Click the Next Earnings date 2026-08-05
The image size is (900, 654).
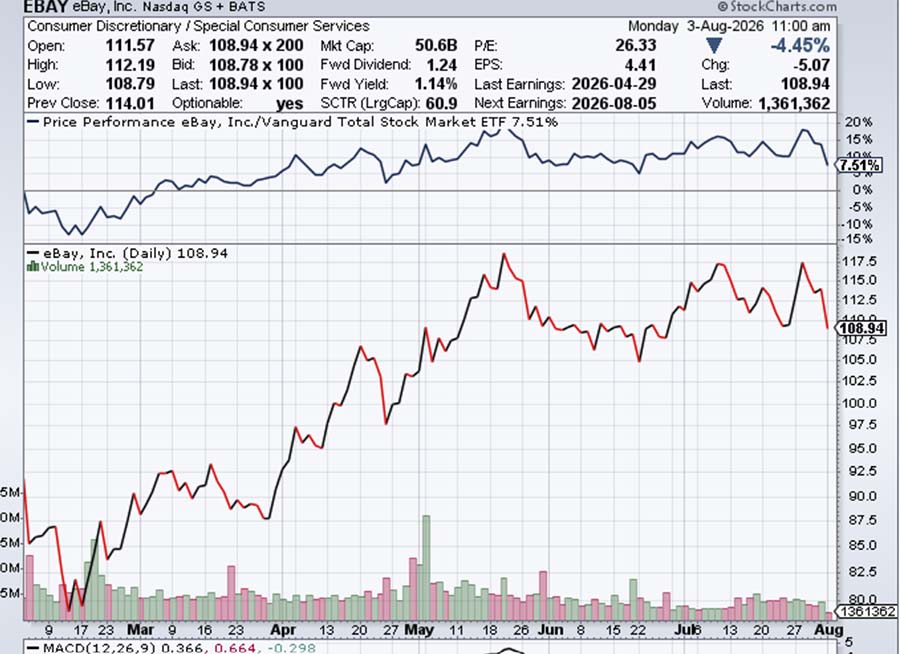click(614, 103)
